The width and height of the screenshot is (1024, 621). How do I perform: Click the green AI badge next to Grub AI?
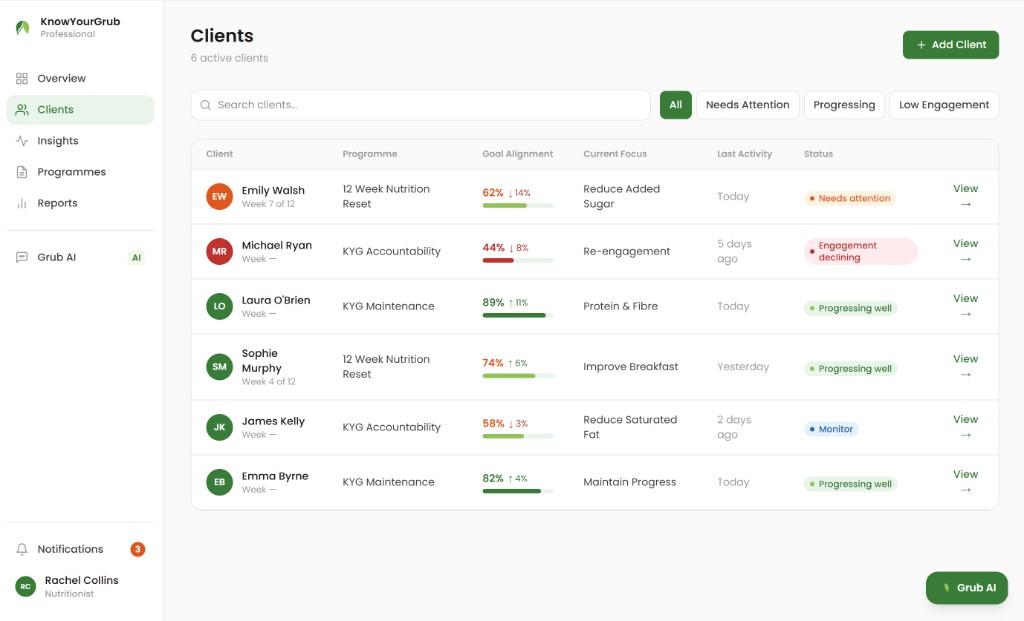click(x=136, y=257)
